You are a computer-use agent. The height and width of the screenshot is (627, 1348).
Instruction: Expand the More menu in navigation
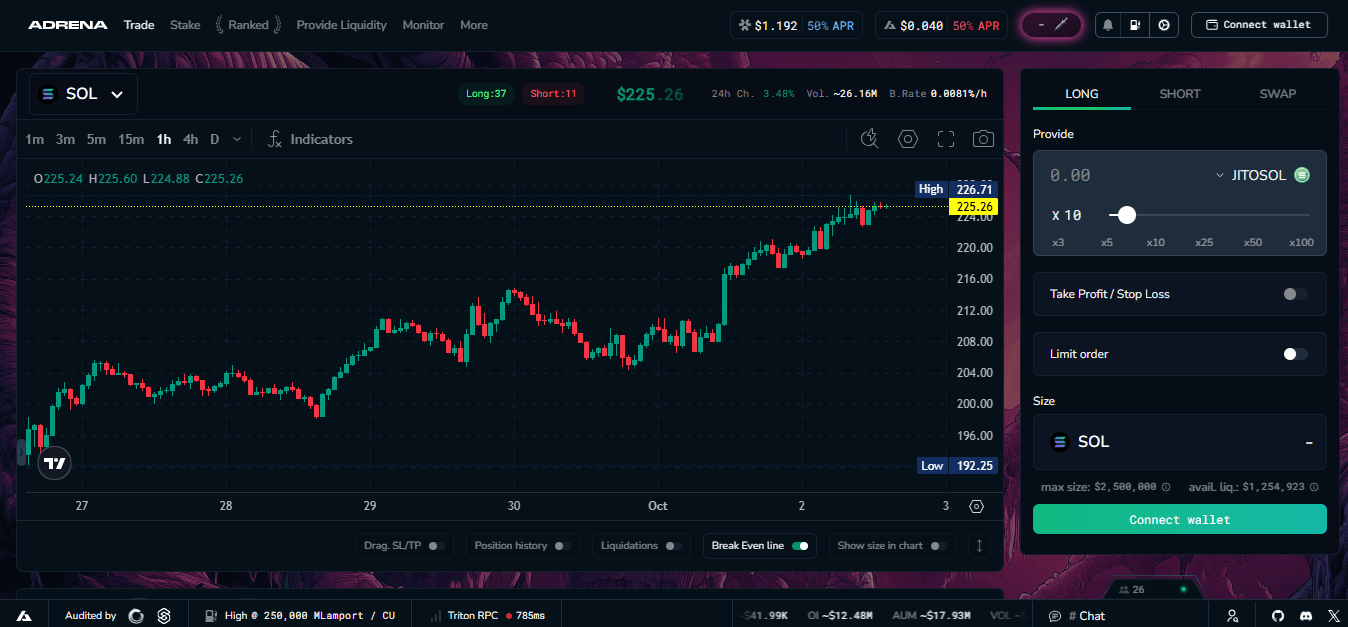point(474,25)
